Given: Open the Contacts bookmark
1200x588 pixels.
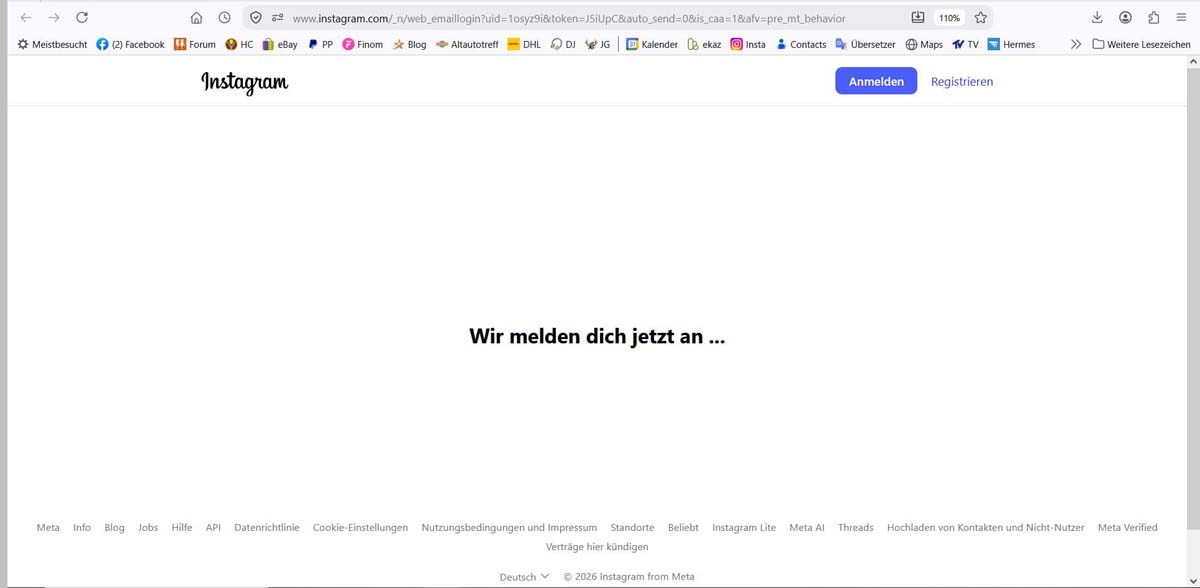Looking at the screenshot, I should click(x=801, y=44).
